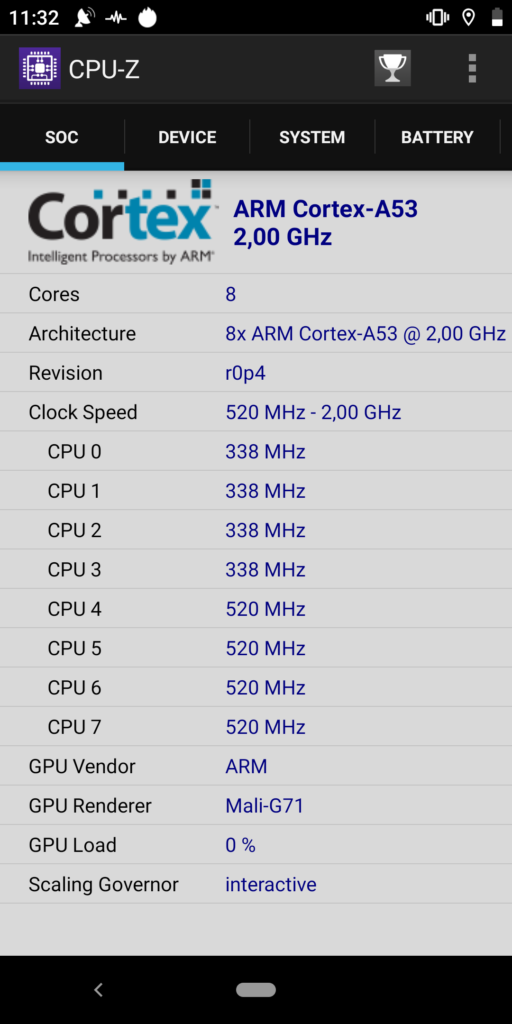Viewport: 512px width, 1024px height.
Task: Tap the vibrate mode status icon
Action: (437, 17)
